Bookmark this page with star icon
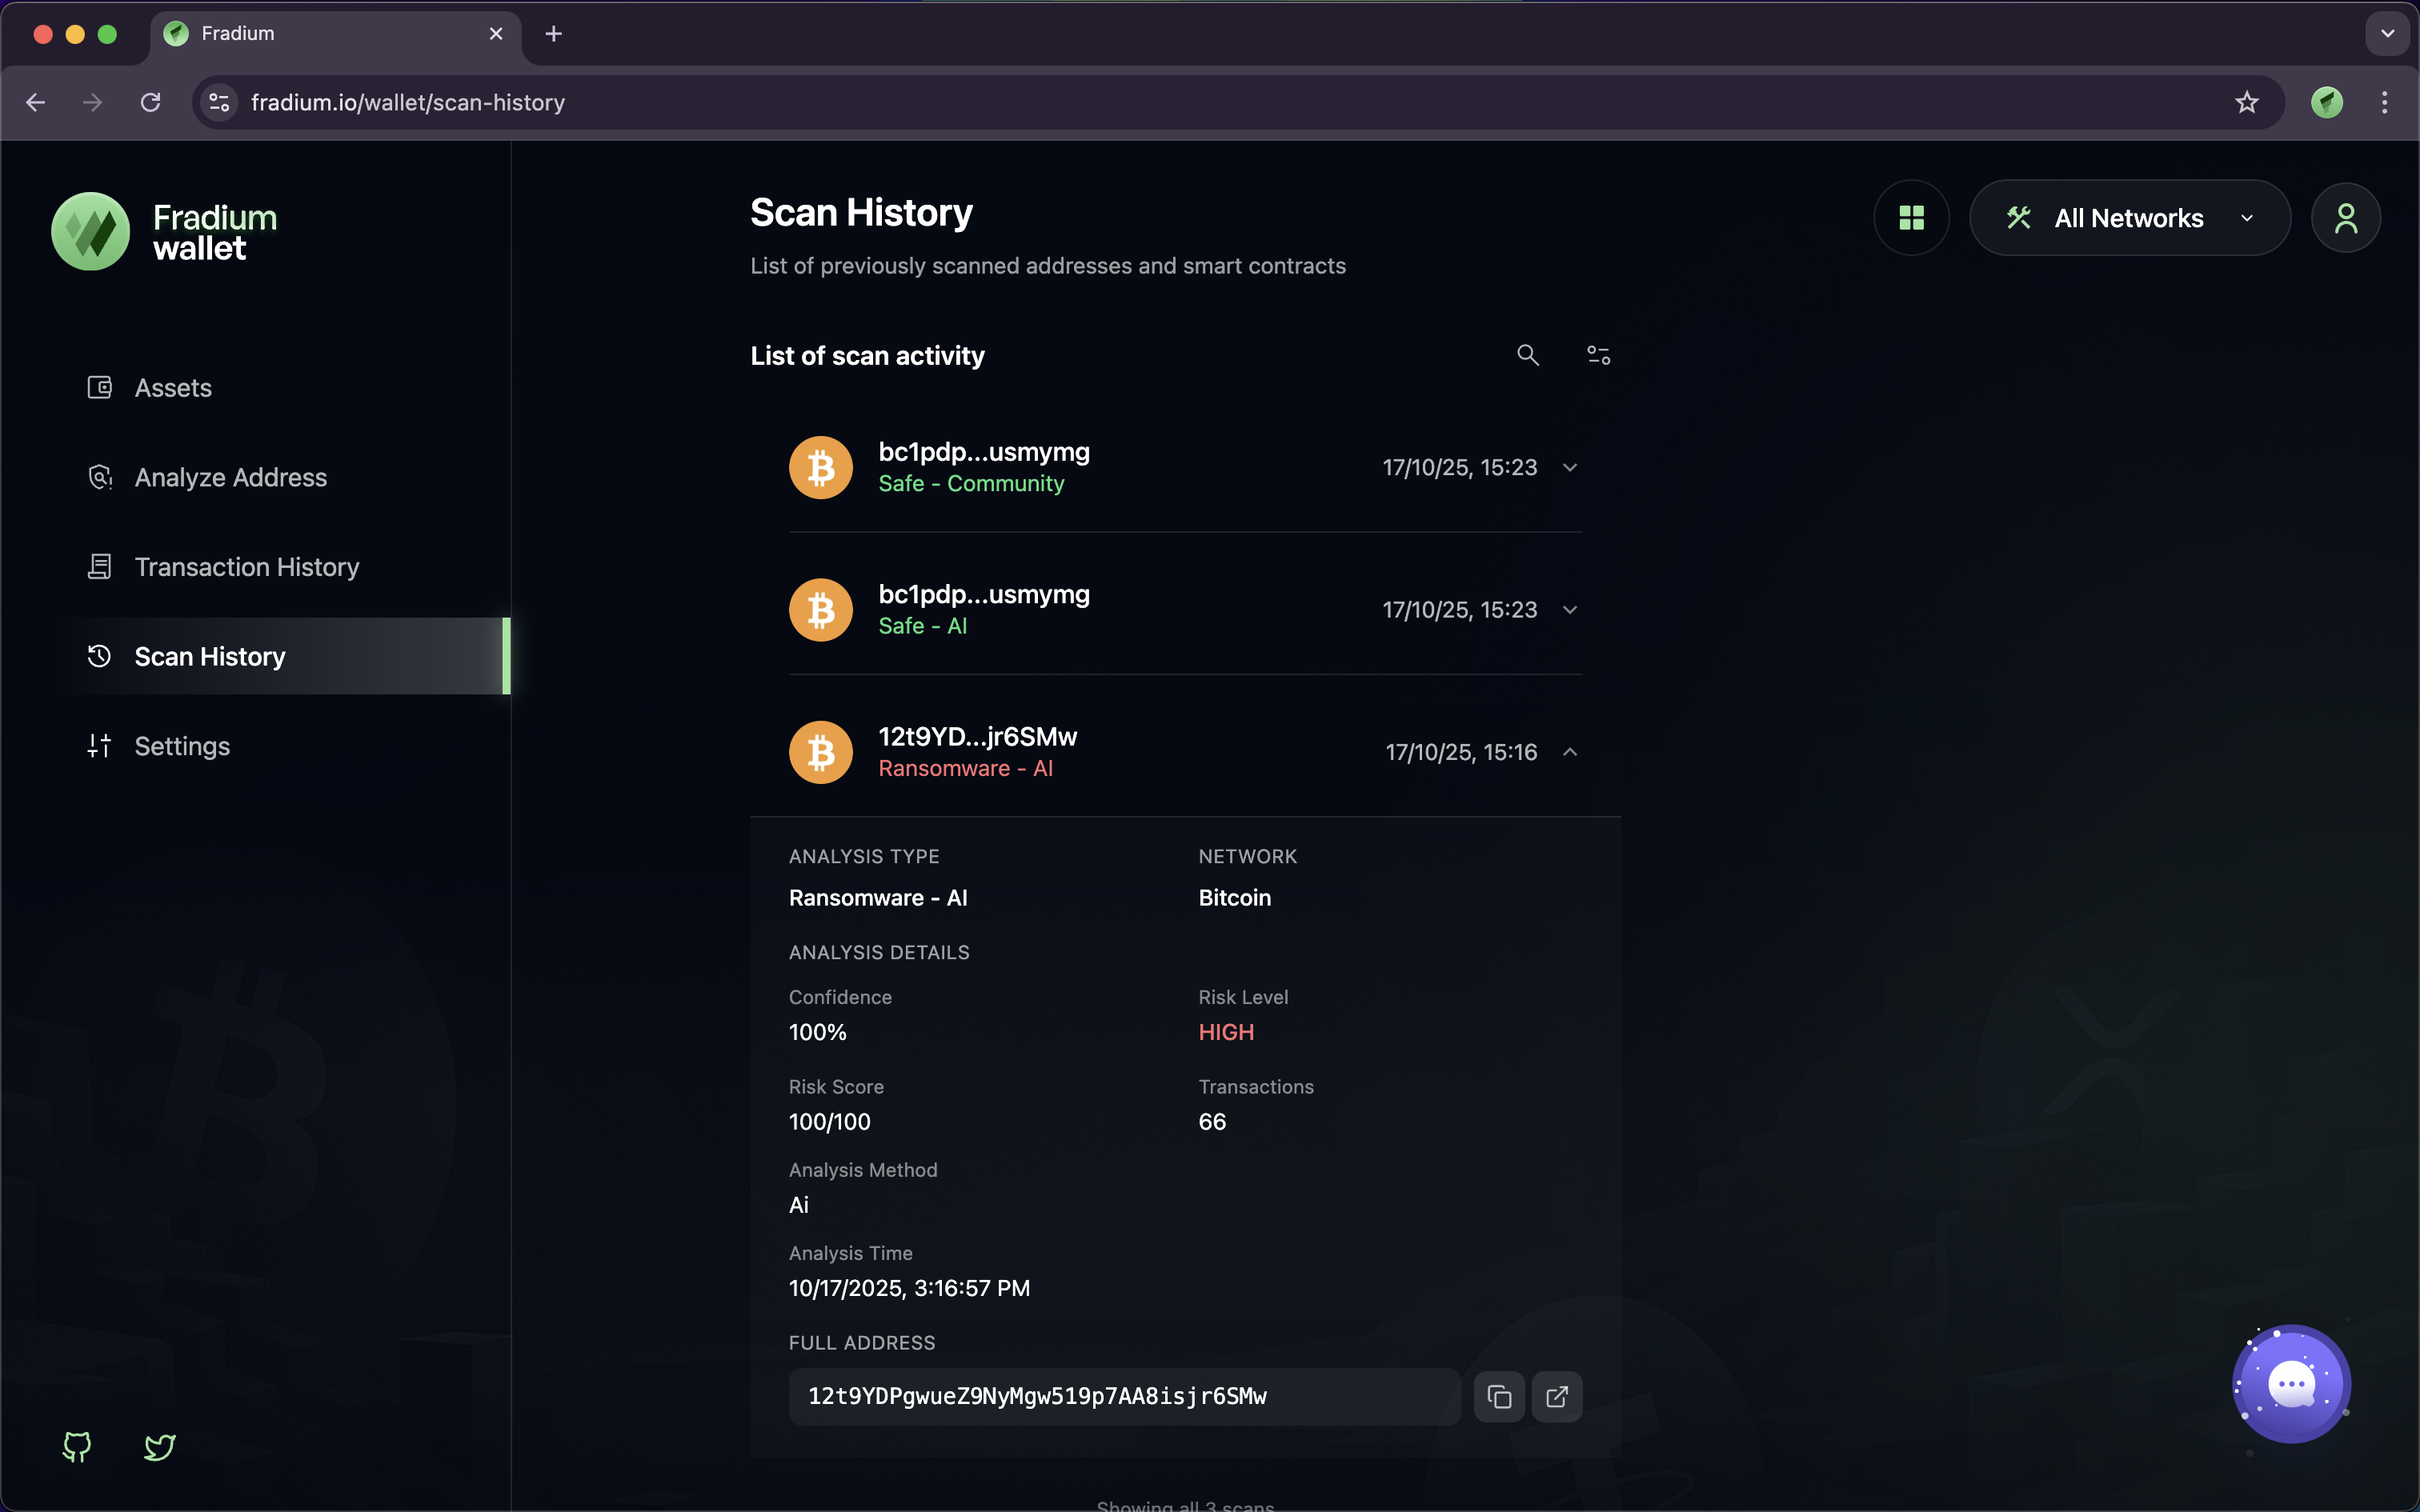 (2246, 102)
